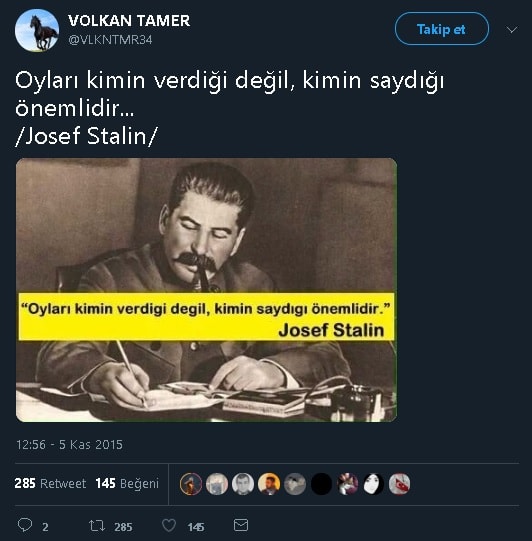Show the 145 Beğeni list
This screenshot has width=532, height=541.
pyautogui.click(x=127, y=483)
